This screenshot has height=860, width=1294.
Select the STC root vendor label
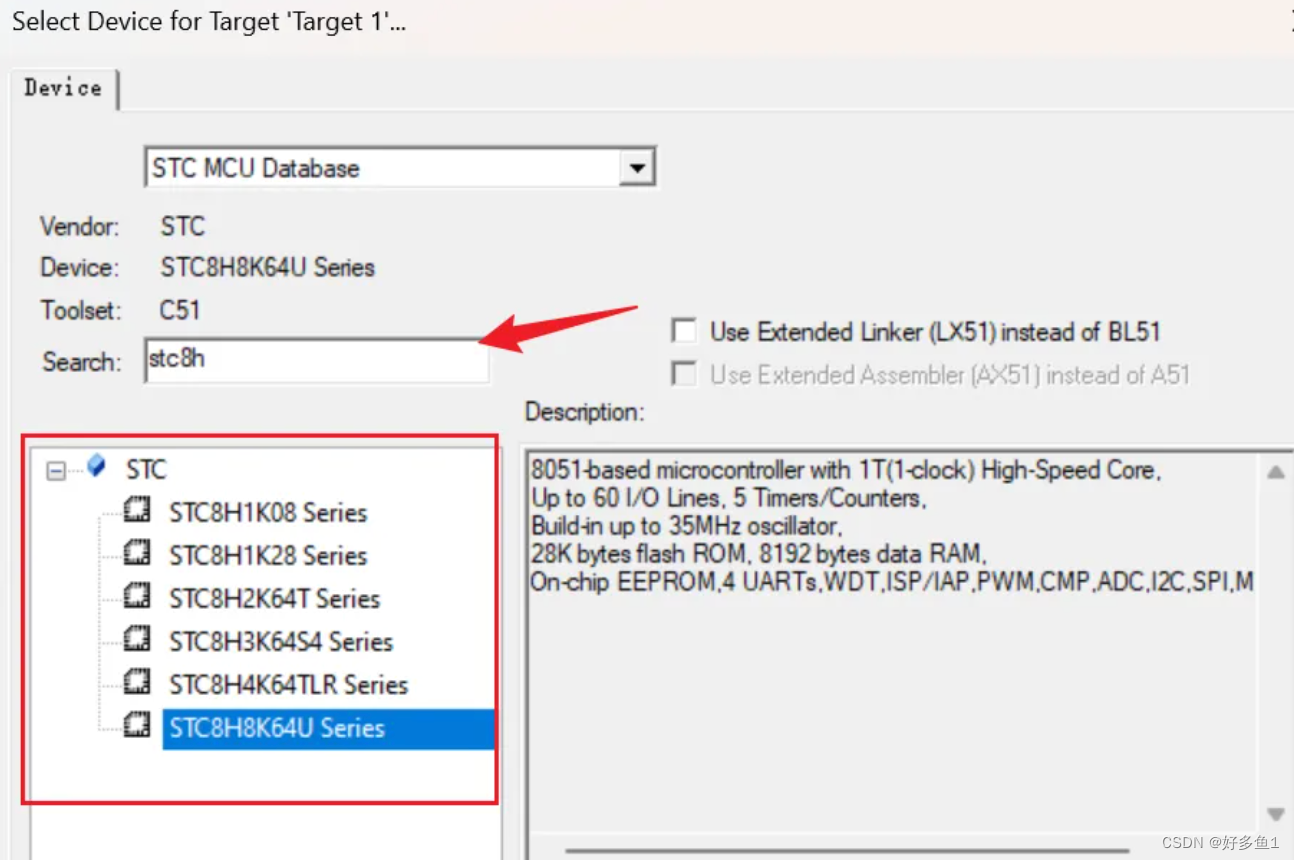146,469
